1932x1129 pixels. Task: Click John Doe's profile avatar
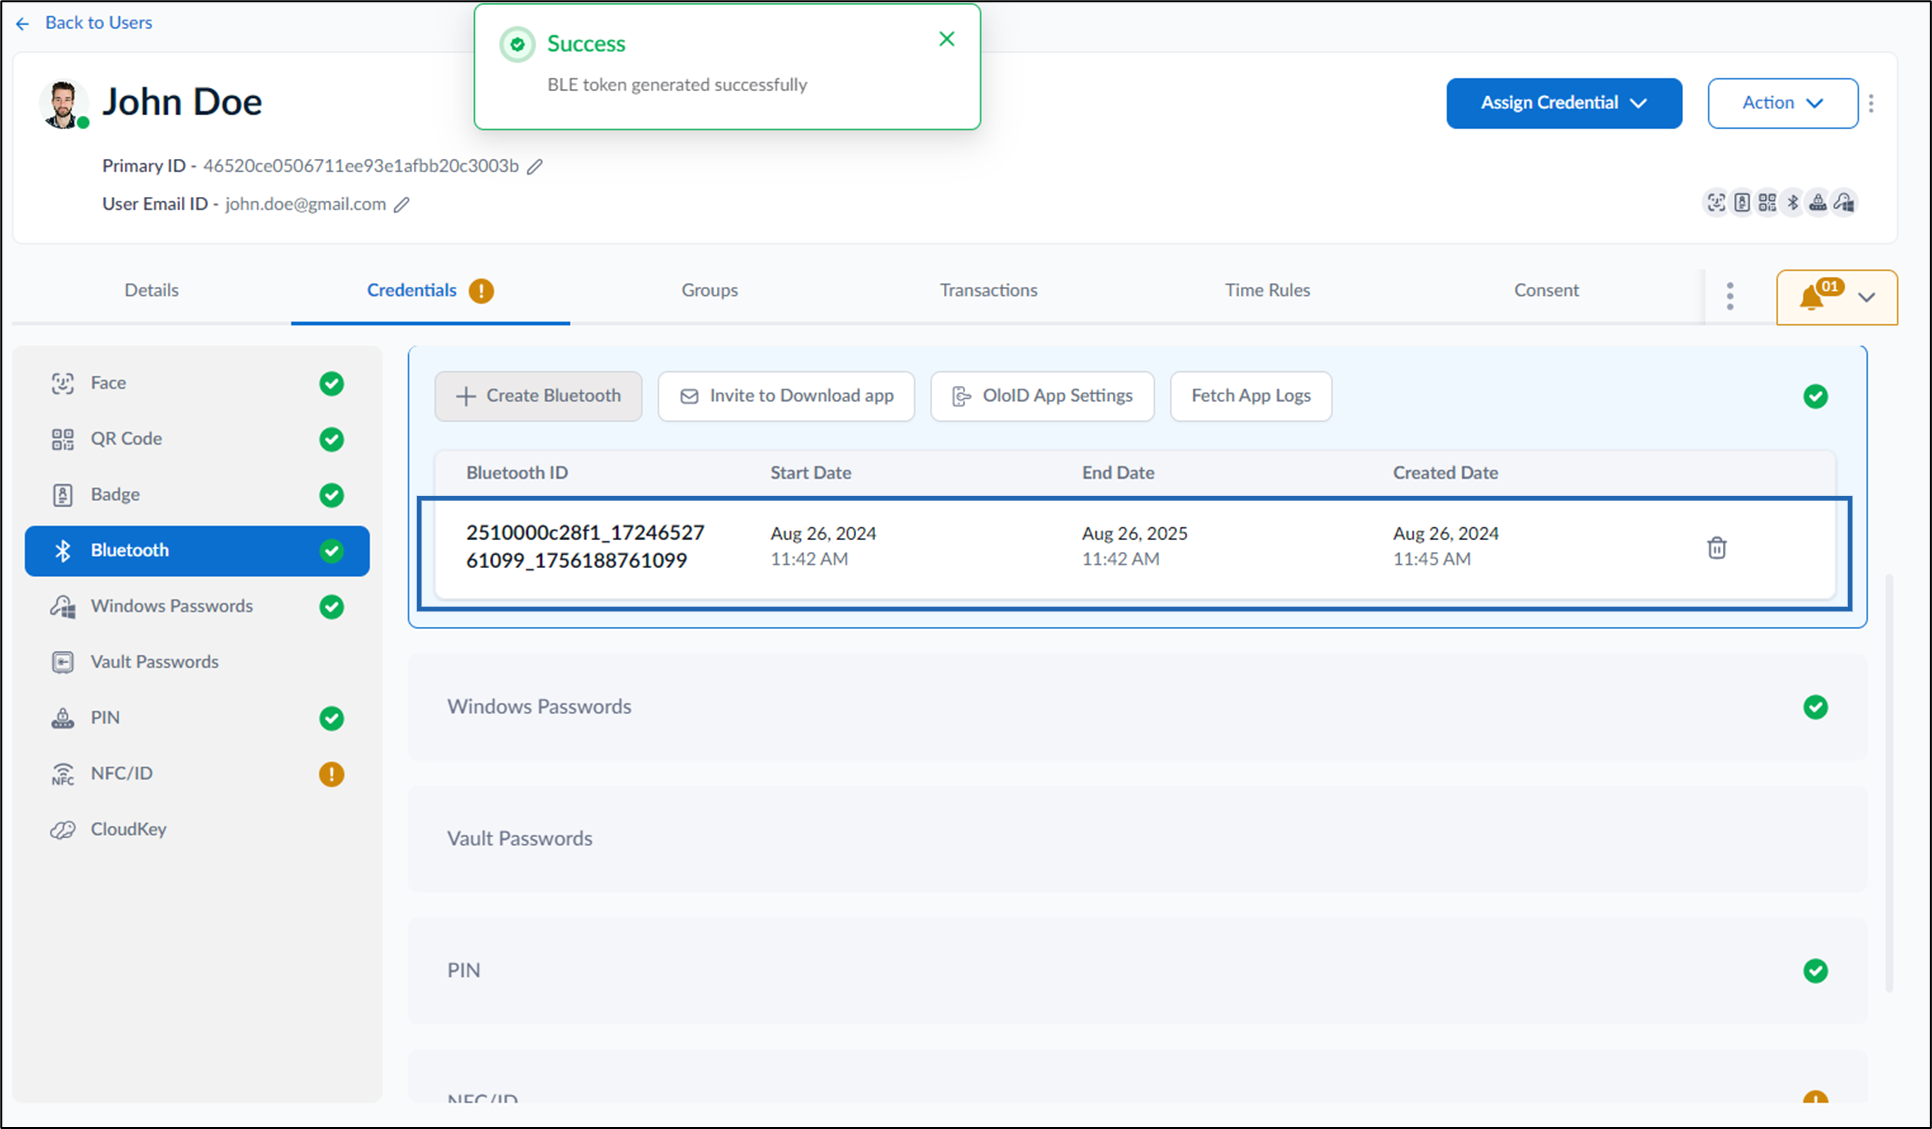pos(63,104)
